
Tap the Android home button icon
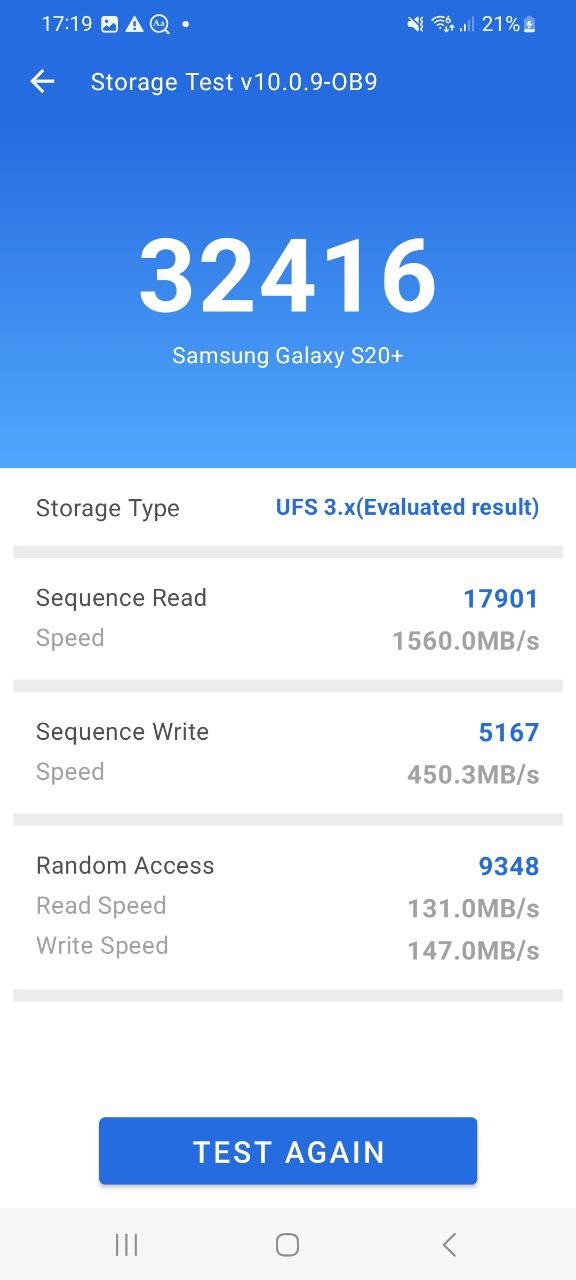point(287,1244)
